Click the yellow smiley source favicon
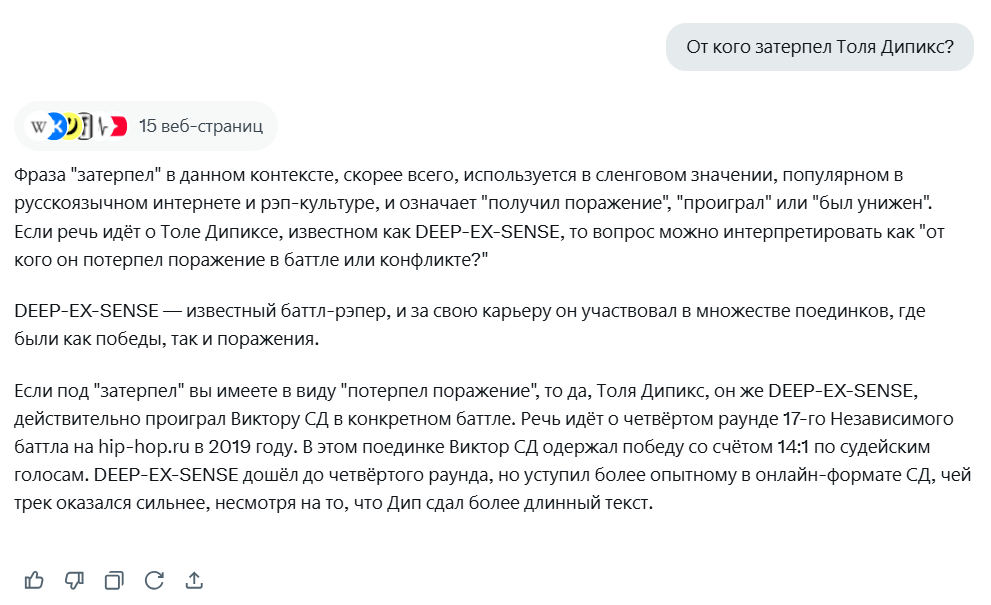 pyautogui.click(x=73, y=126)
